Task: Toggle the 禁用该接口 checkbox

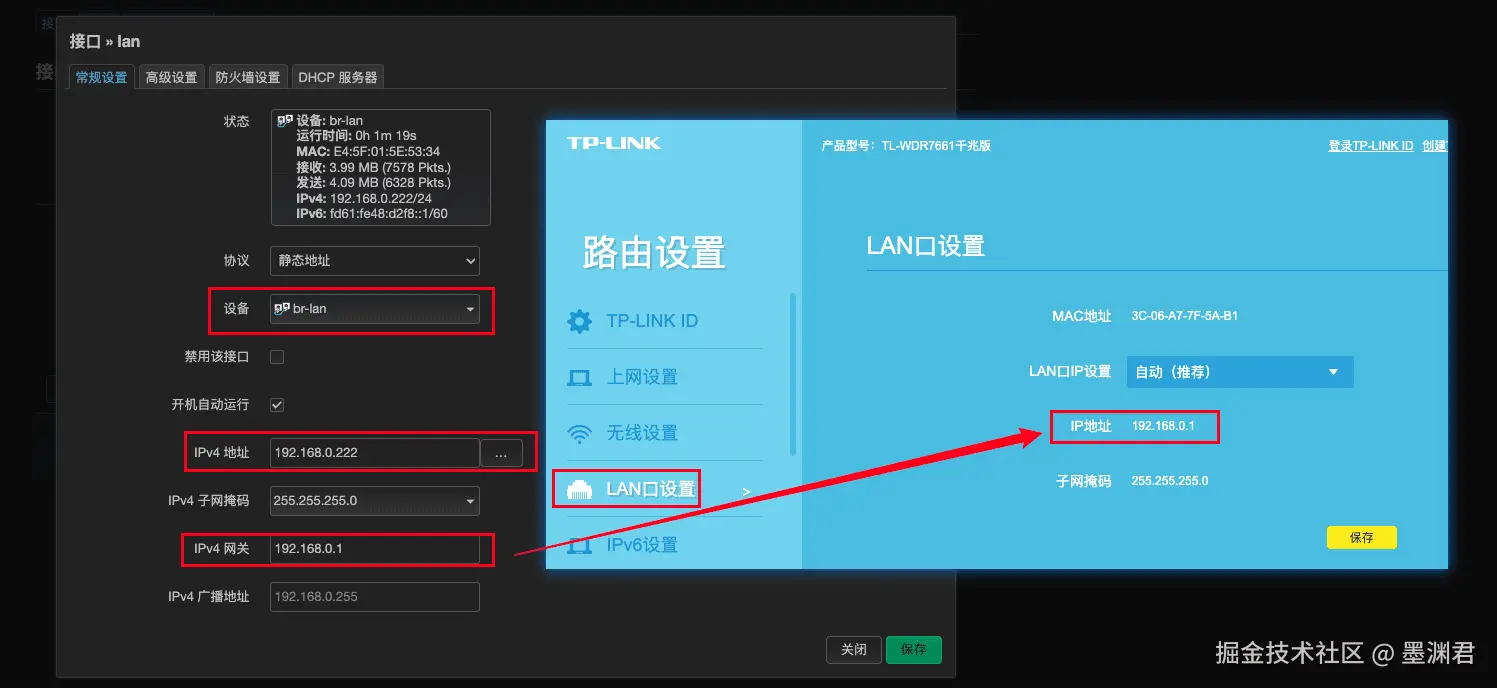Action: coord(278,357)
